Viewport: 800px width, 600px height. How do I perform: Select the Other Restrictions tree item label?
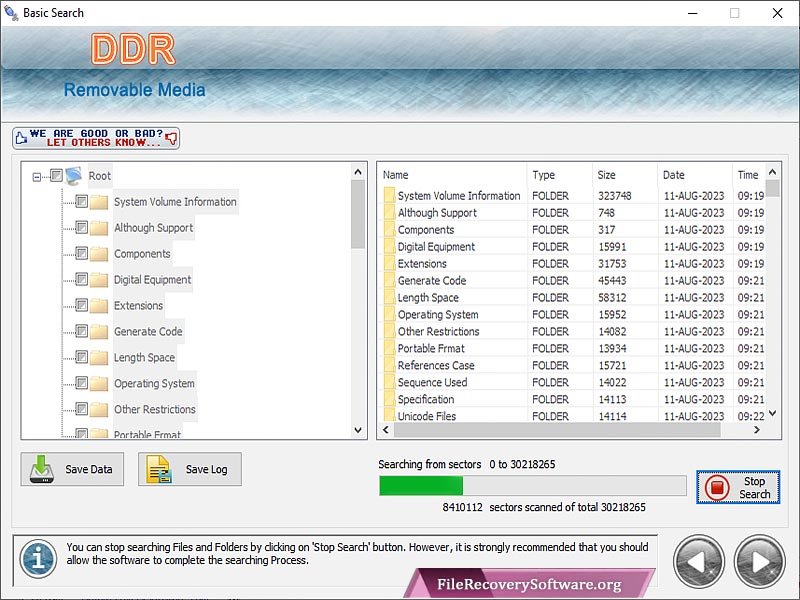pos(155,410)
